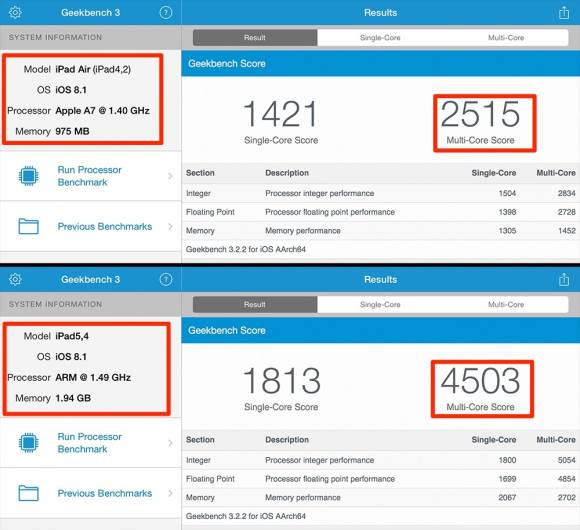Screen dimensions: 580x530
Task: Click Integer single-core value 1800
Action: pos(507,460)
